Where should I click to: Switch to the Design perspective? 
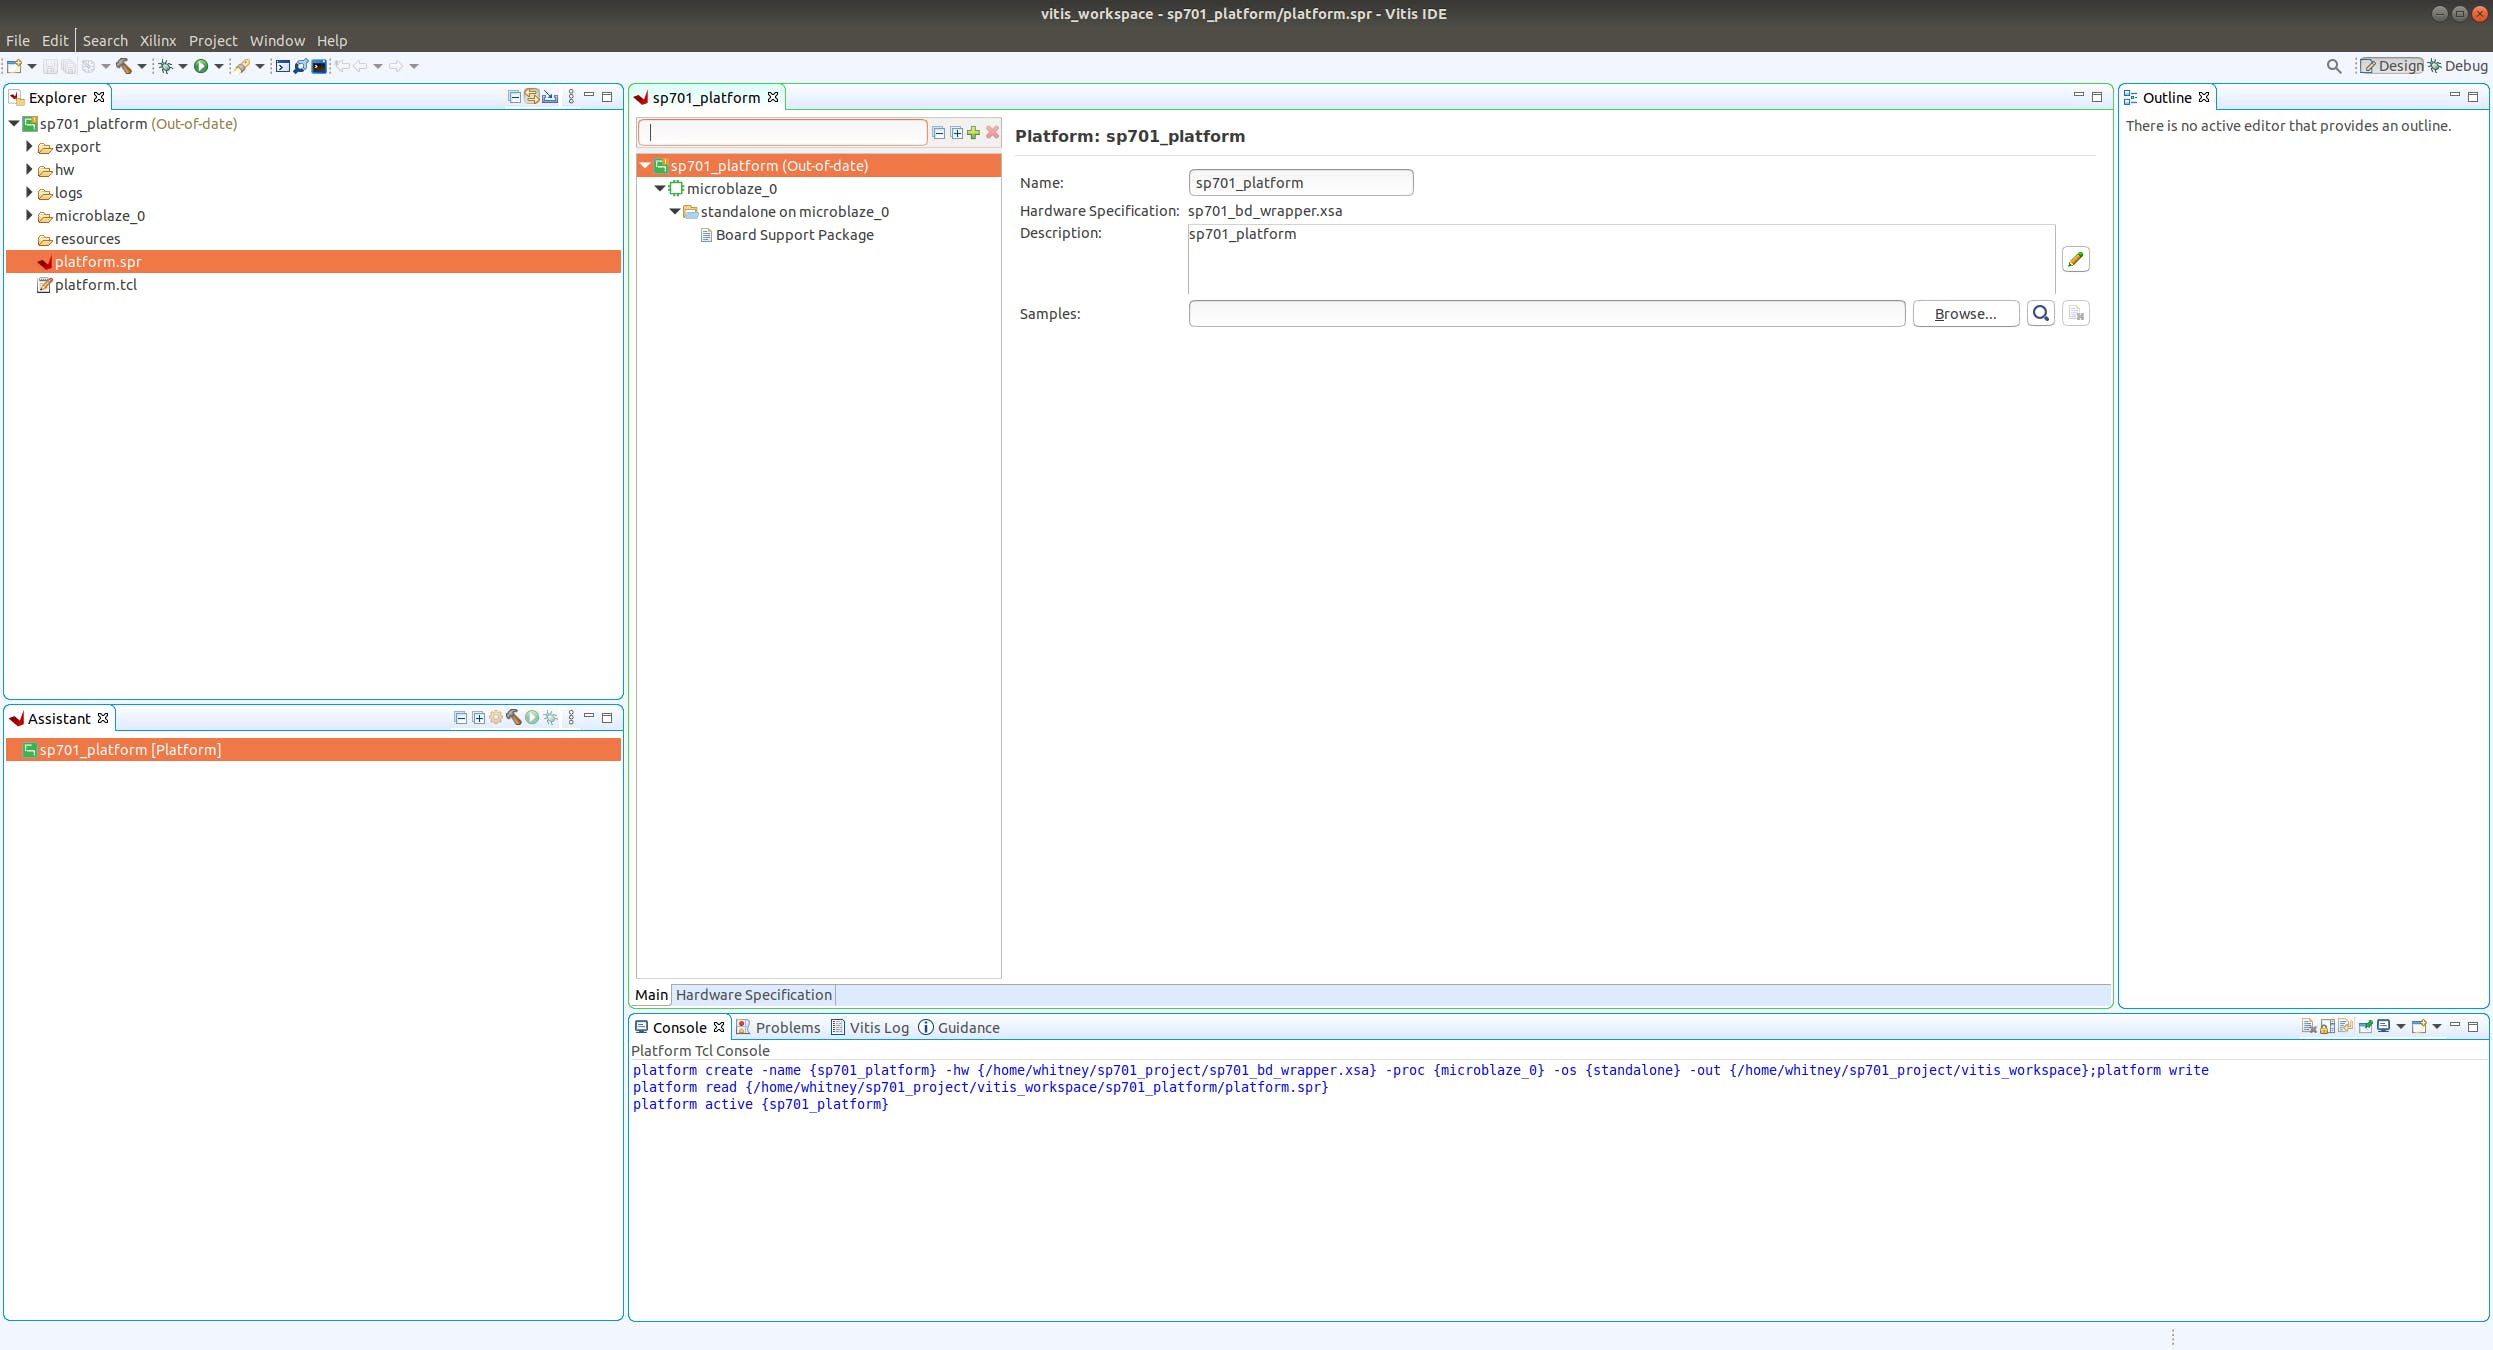2392,66
